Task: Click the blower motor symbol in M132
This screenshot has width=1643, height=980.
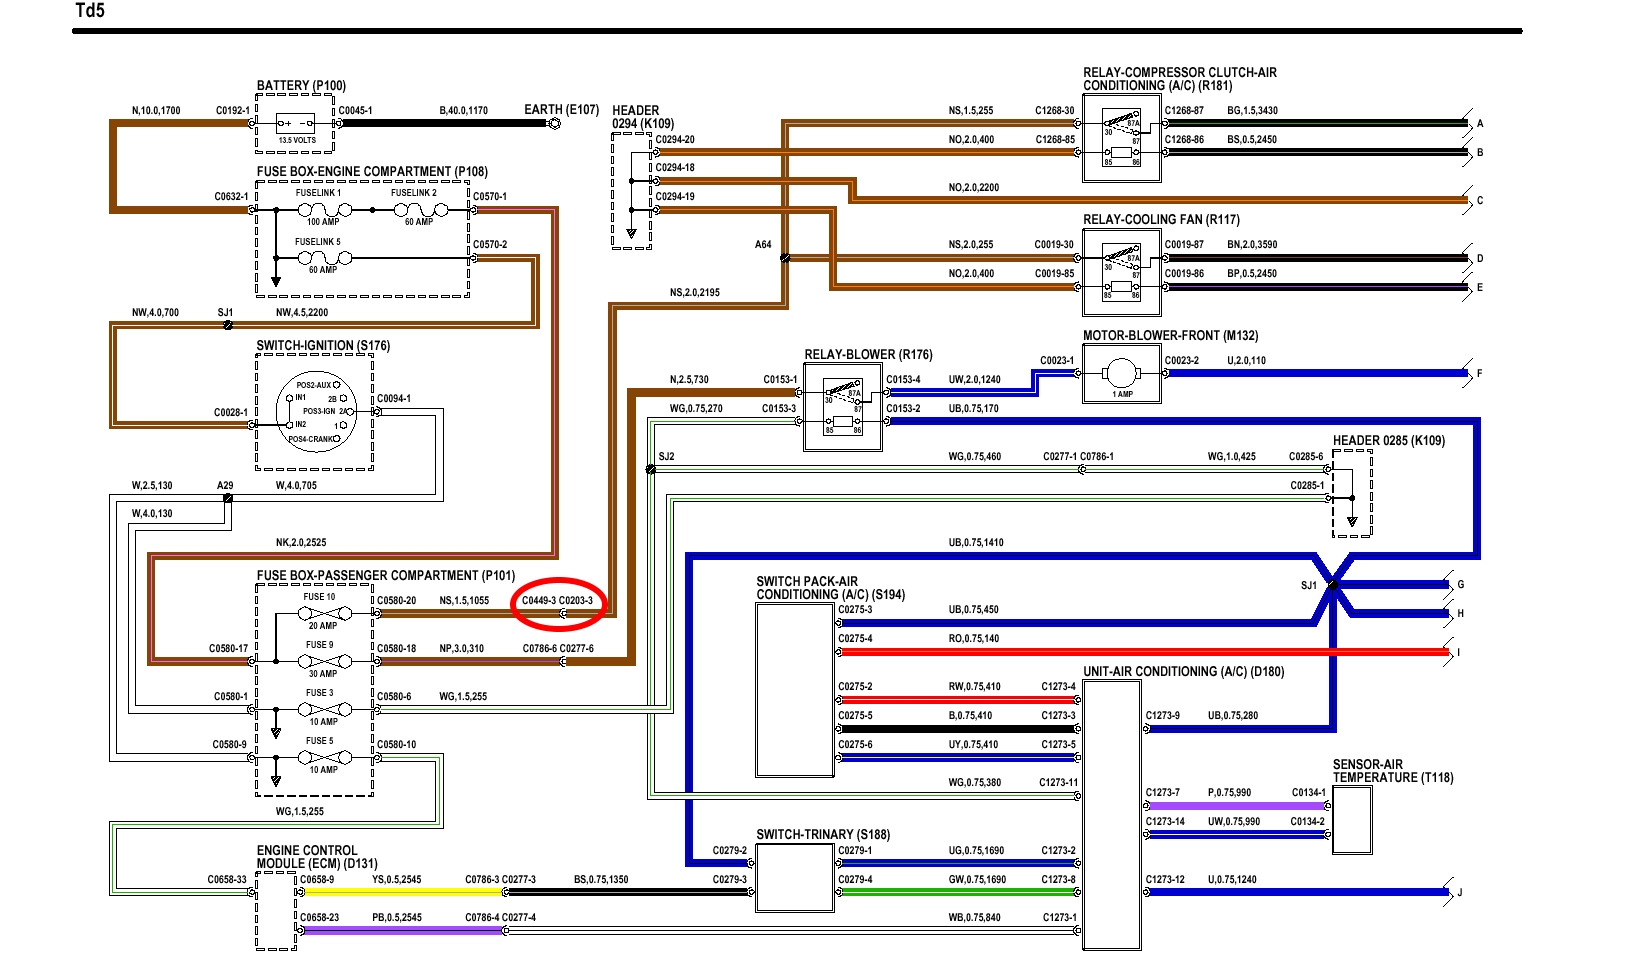Action: tap(1121, 374)
